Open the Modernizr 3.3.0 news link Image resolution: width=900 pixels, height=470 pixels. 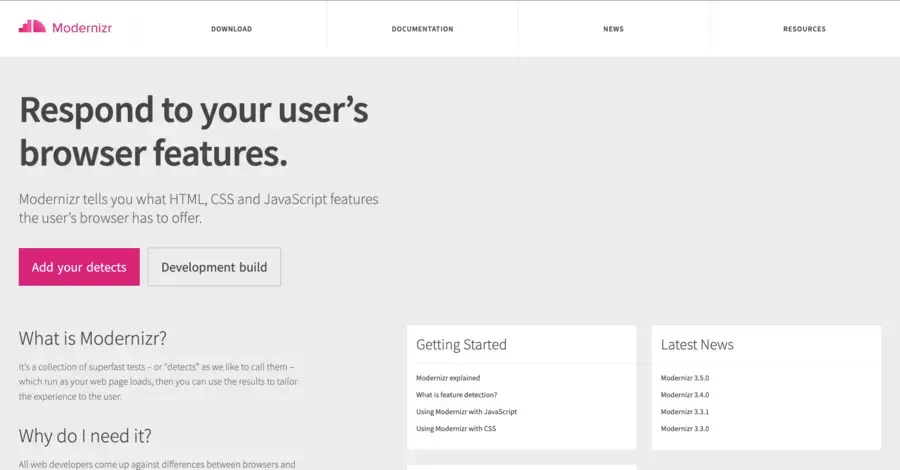click(x=685, y=429)
